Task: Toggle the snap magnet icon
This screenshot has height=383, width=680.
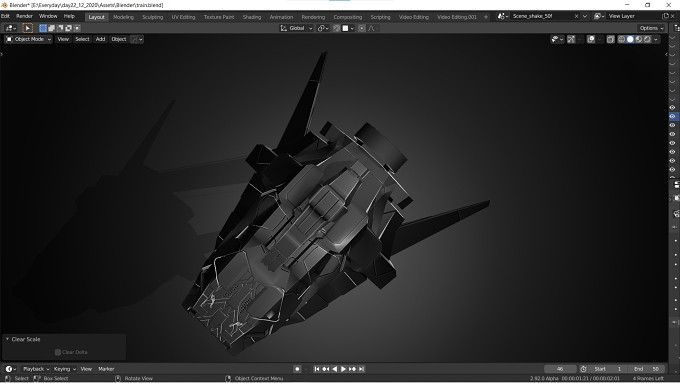Action: point(337,28)
